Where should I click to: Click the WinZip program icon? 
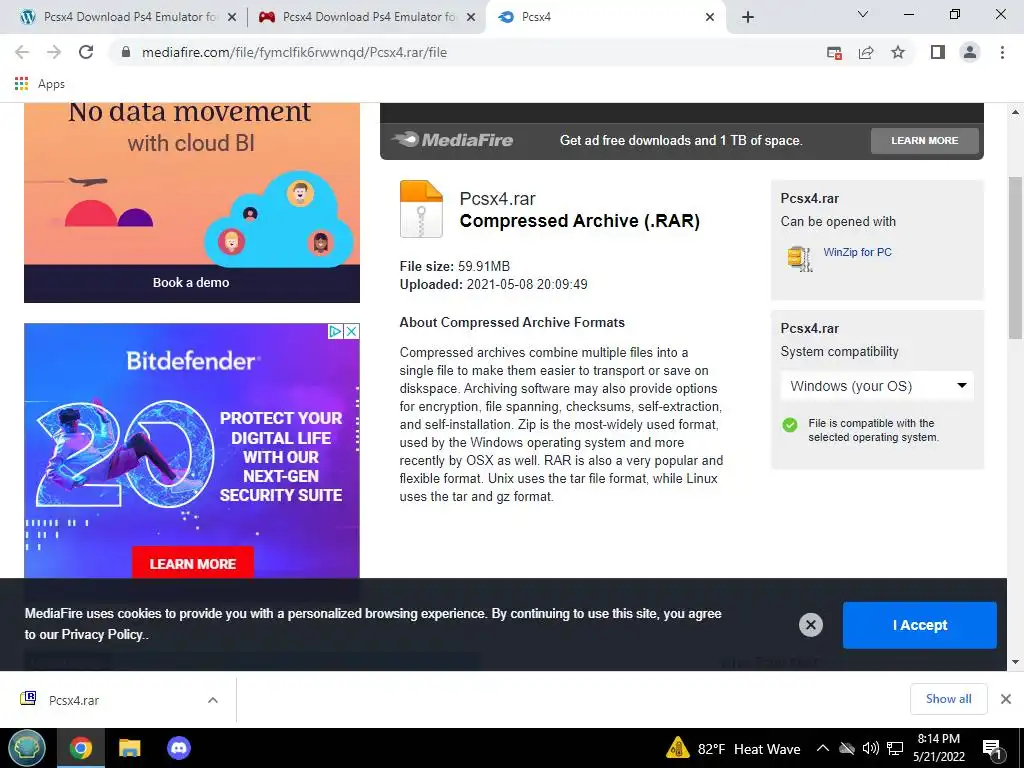[799, 258]
